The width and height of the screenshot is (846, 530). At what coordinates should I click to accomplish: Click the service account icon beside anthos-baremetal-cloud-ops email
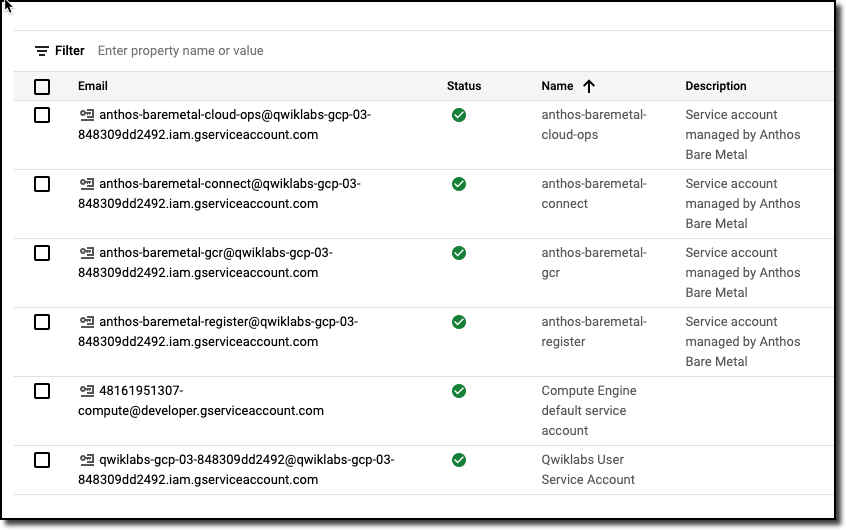coord(87,115)
